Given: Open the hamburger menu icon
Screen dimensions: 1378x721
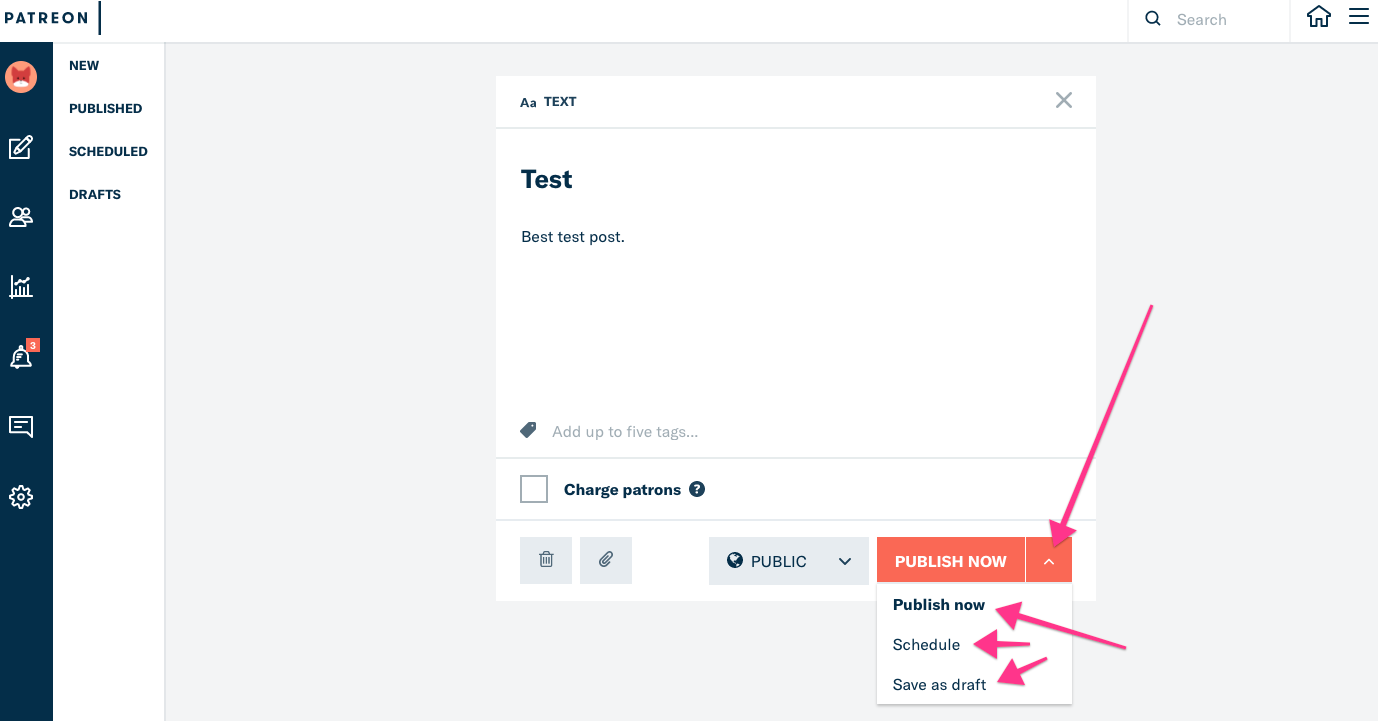Looking at the screenshot, I should click(1358, 17).
